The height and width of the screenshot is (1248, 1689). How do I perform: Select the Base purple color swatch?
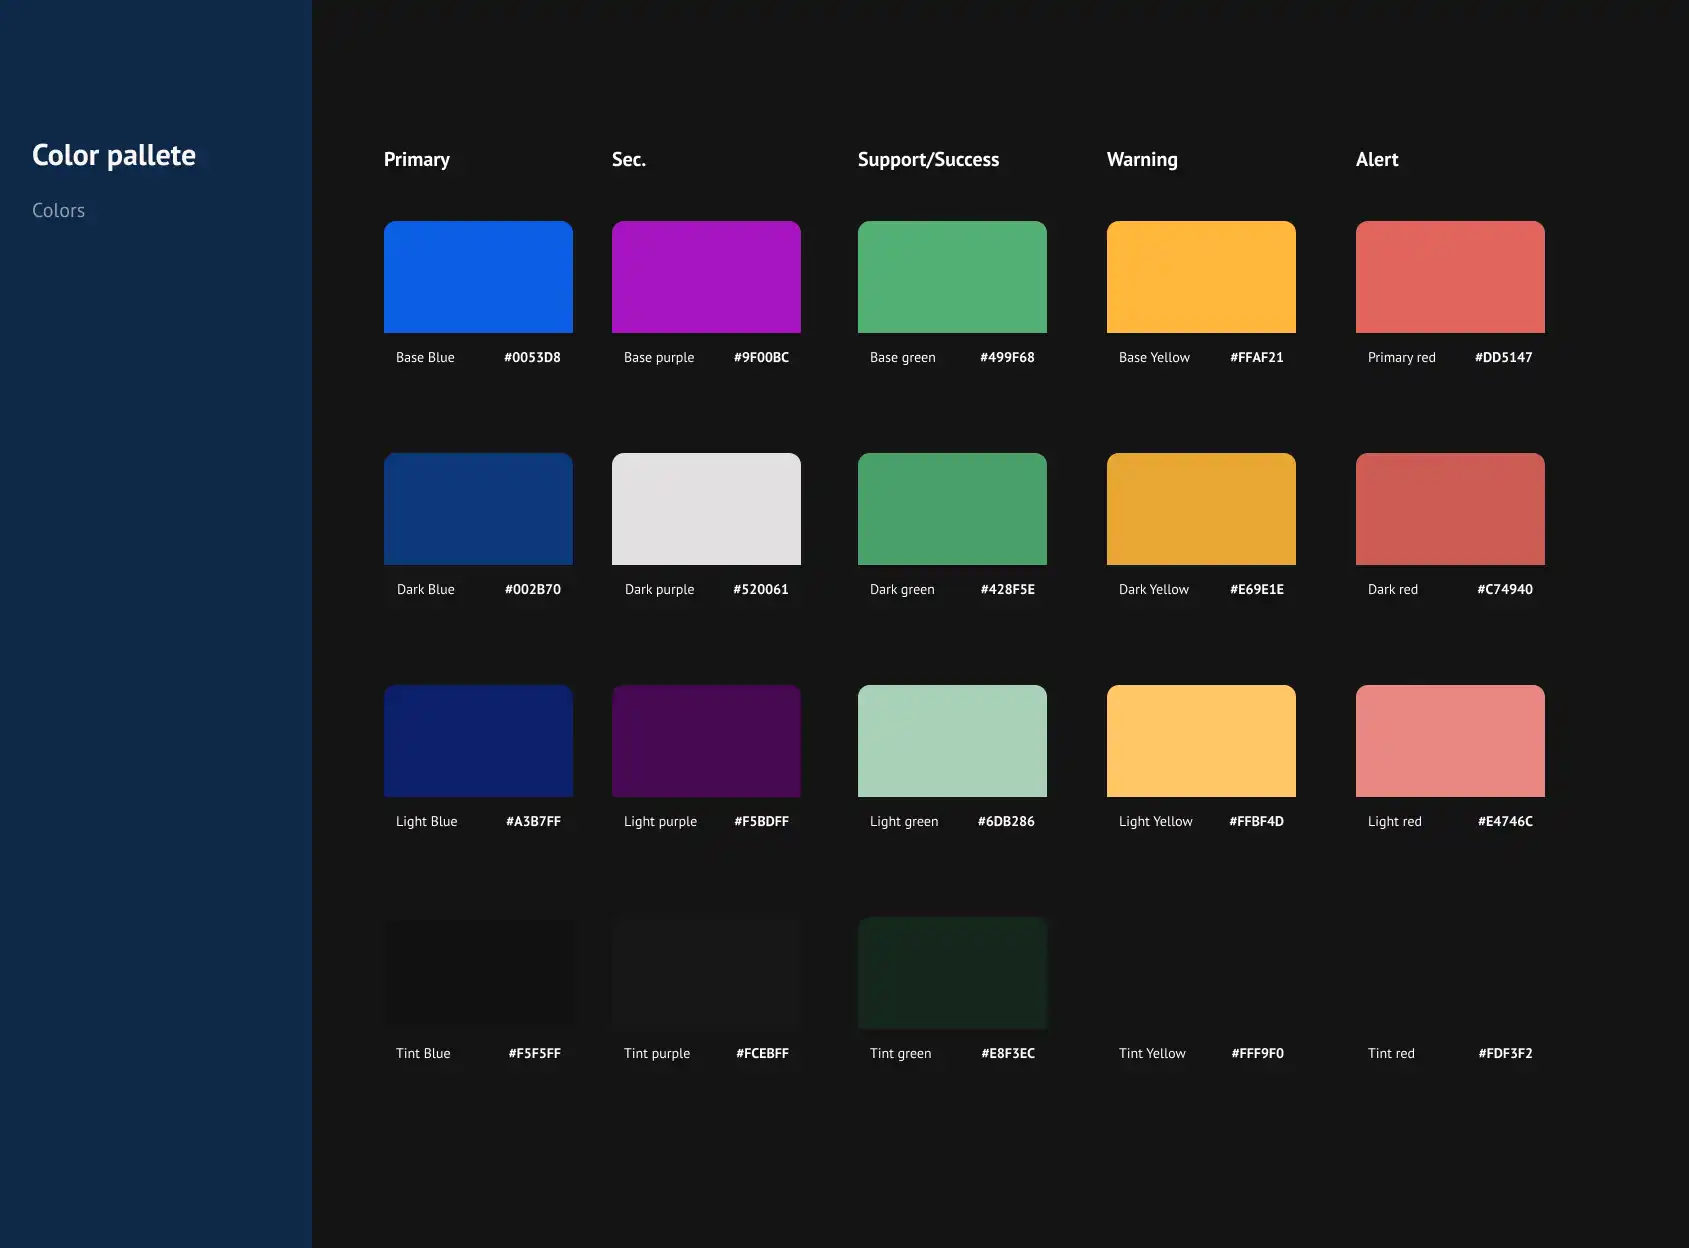coord(706,277)
